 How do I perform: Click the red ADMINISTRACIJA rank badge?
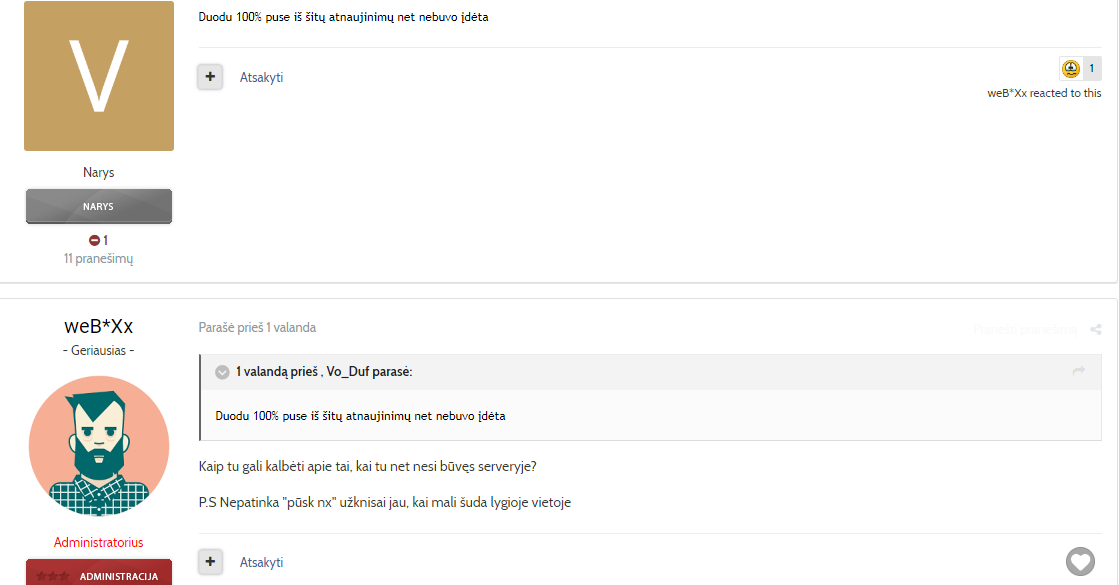98,574
